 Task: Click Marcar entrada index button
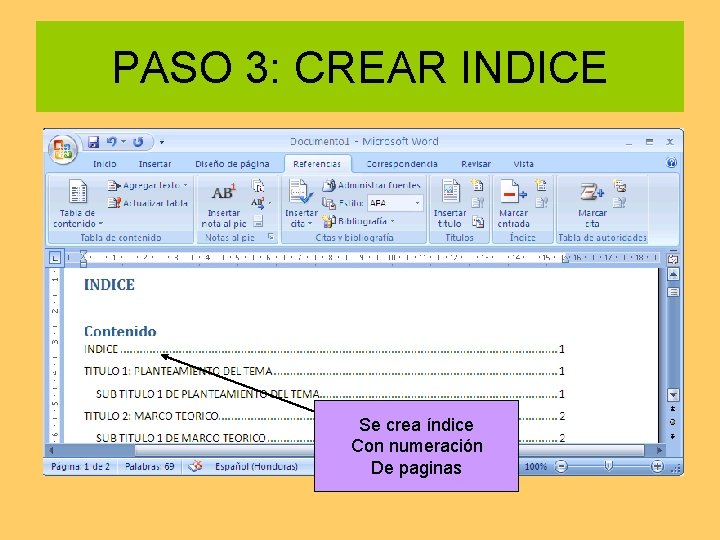(513, 203)
